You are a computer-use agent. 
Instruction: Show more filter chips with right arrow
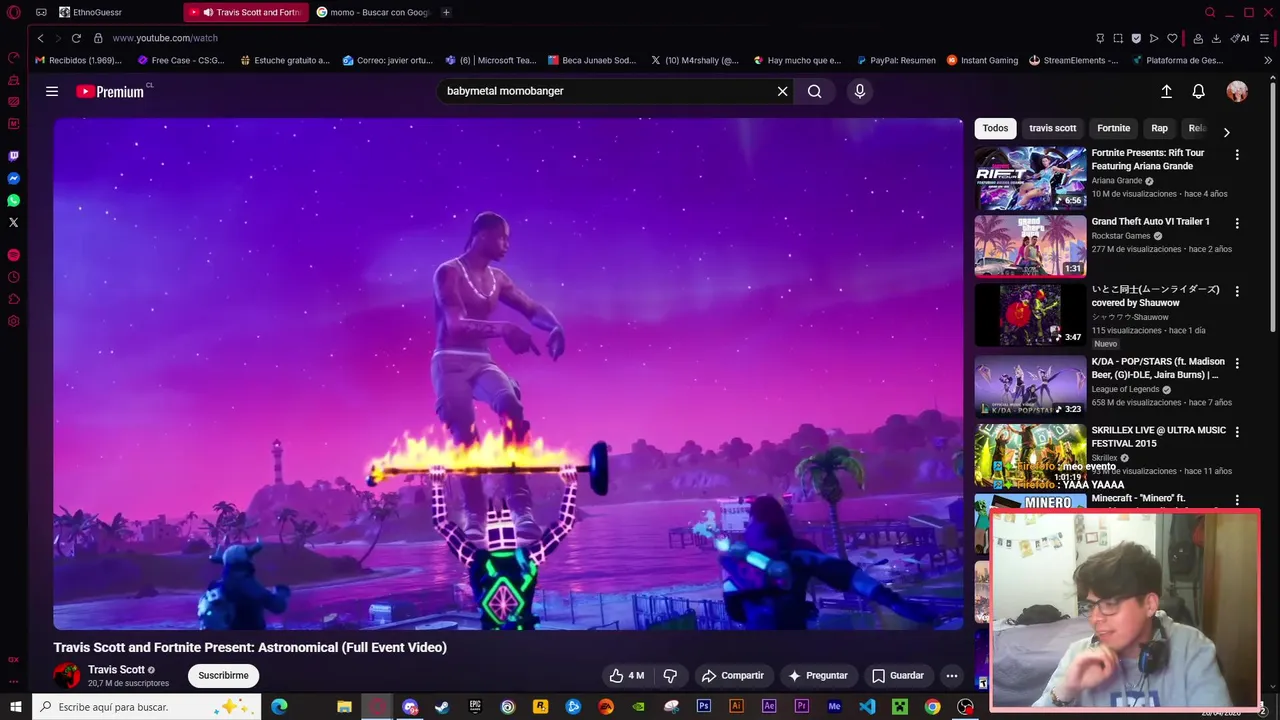click(x=1226, y=132)
